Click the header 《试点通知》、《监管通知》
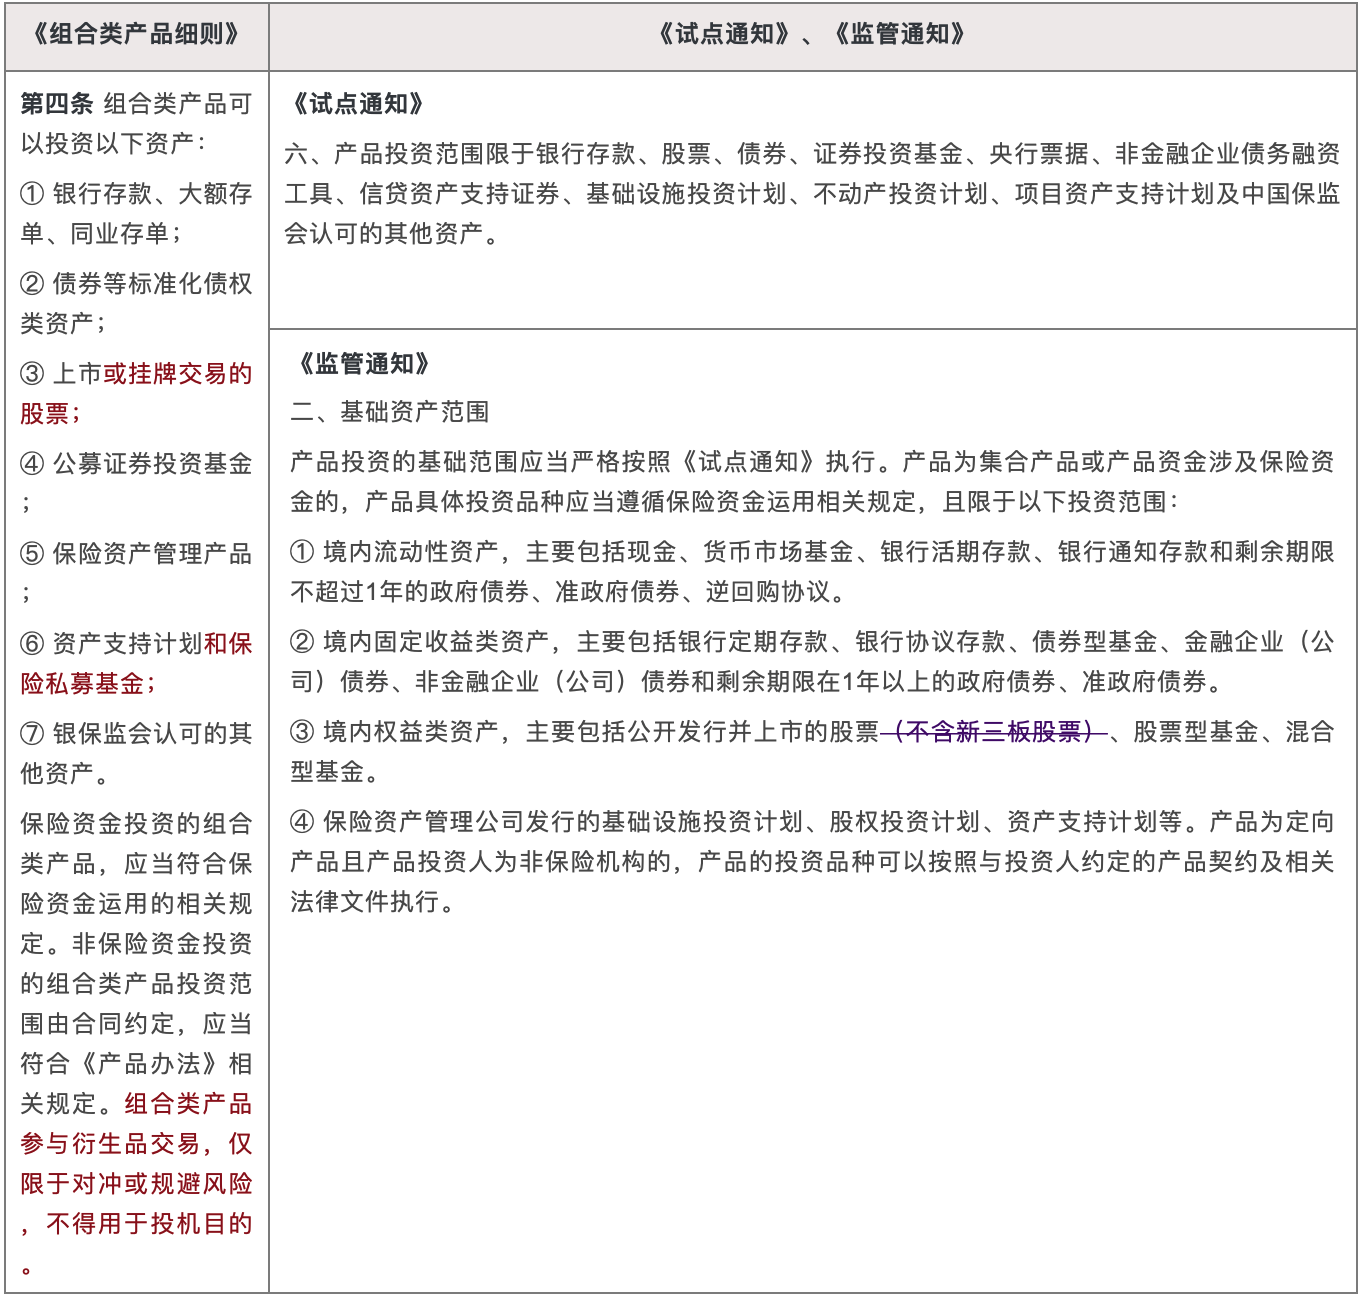1362x1298 pixels. pyautogui.click(x=812, y=35)
